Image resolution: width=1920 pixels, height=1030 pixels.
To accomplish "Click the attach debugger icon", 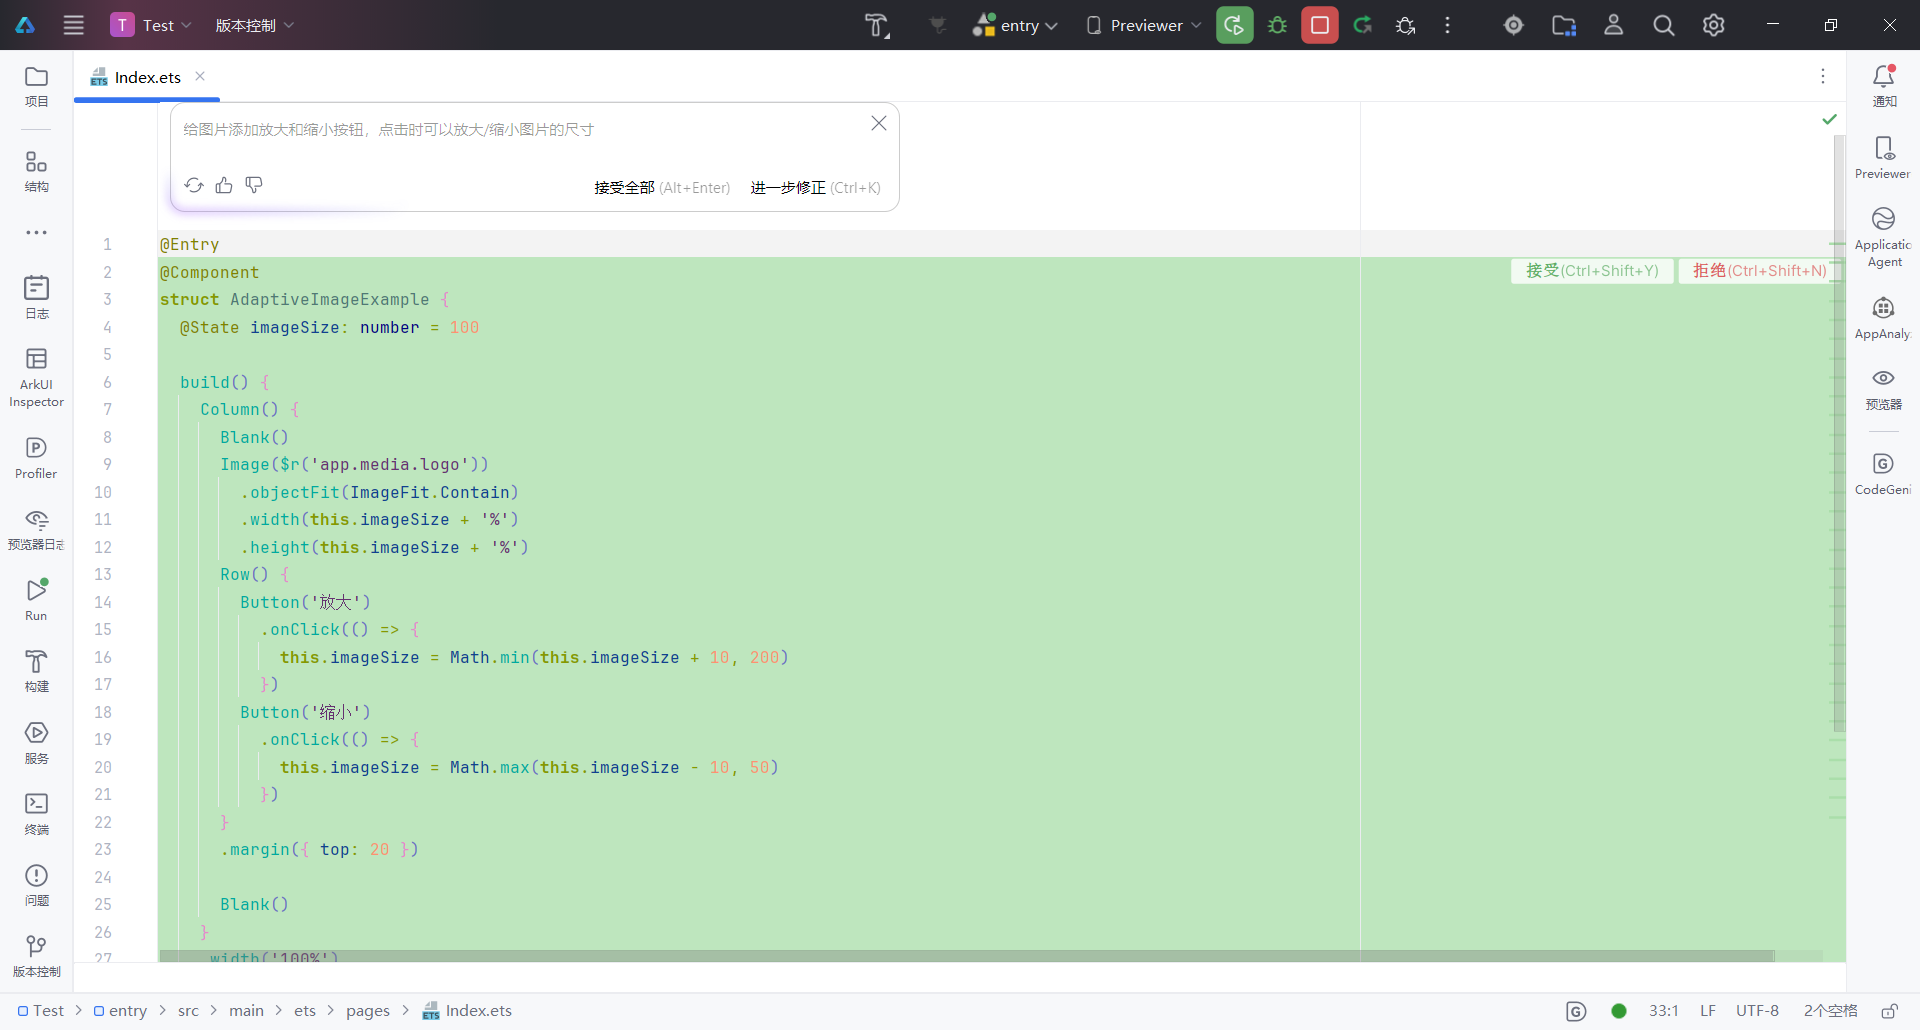I will click(1405, 25).
